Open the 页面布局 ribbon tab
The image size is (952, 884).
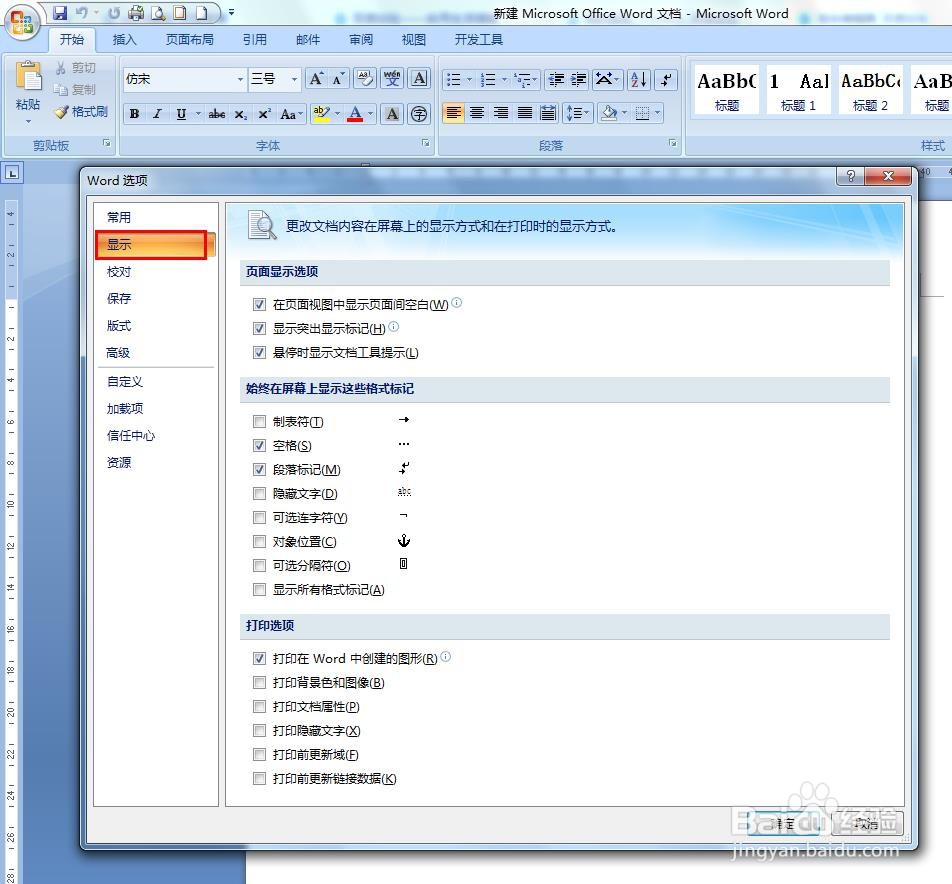(x=190, y=39)
